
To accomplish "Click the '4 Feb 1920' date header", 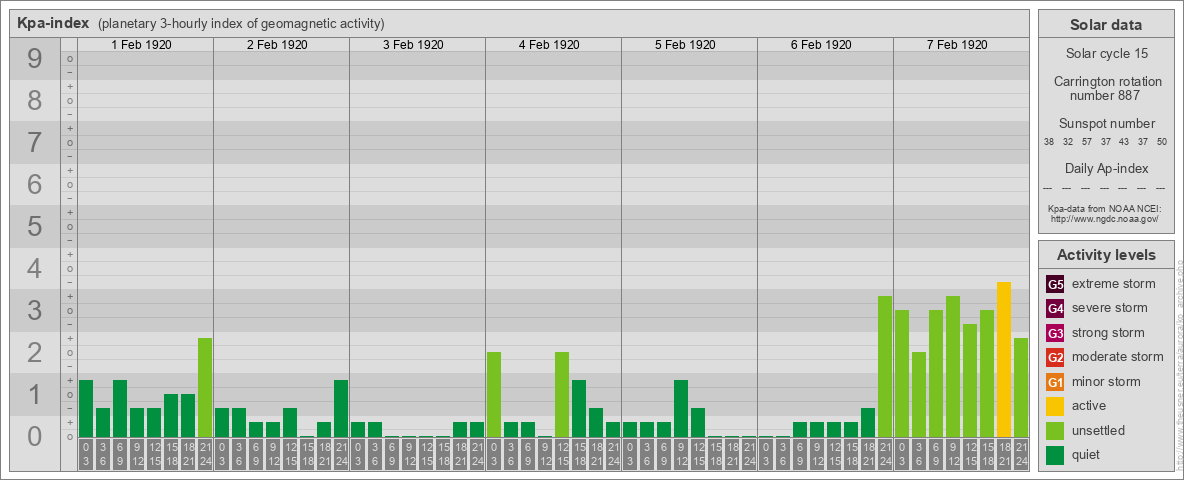I will click(549, 45).
